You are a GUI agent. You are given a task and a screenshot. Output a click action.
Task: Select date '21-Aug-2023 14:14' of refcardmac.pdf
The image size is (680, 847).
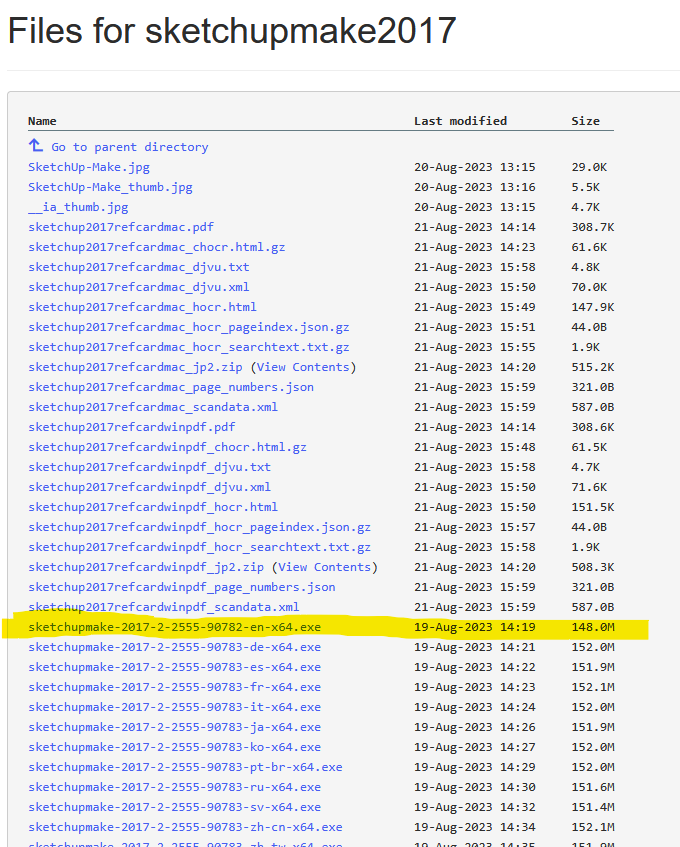[x=475, y=227]
